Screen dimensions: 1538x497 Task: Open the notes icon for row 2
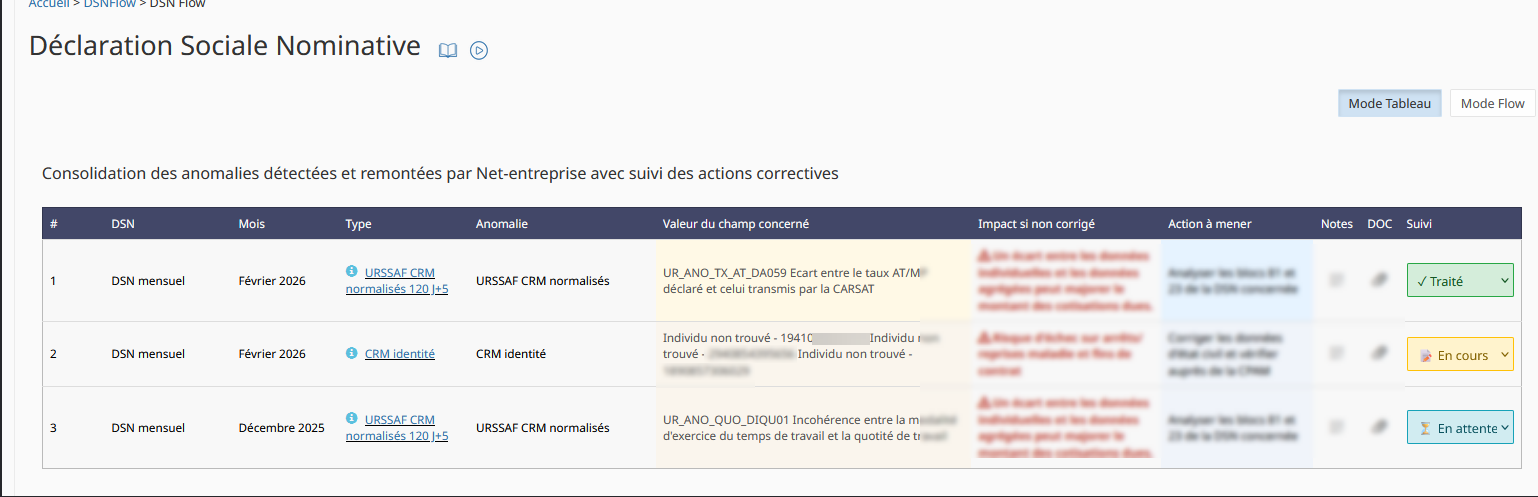tap(1336, 353)
